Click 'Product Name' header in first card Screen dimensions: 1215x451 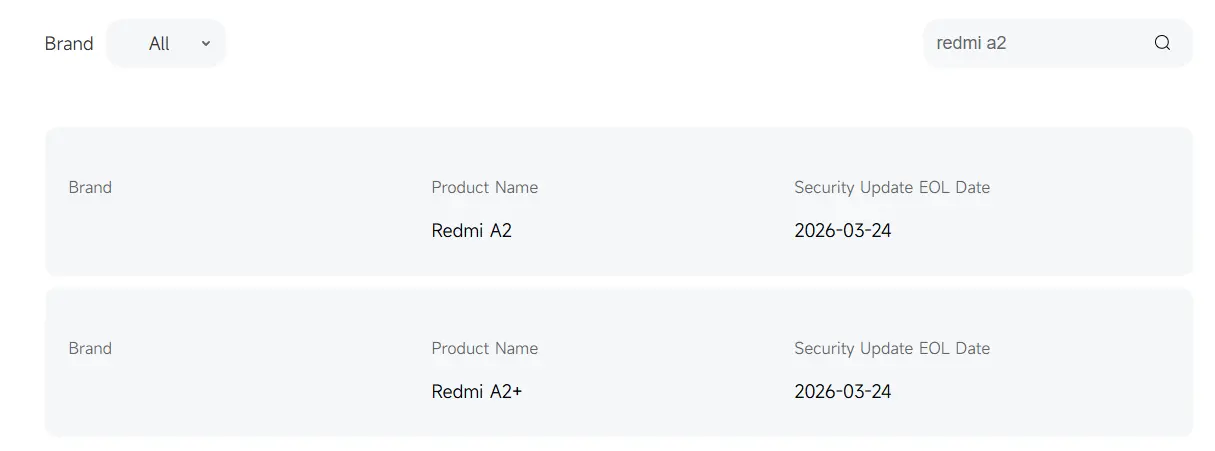click(x=484, y=187)
